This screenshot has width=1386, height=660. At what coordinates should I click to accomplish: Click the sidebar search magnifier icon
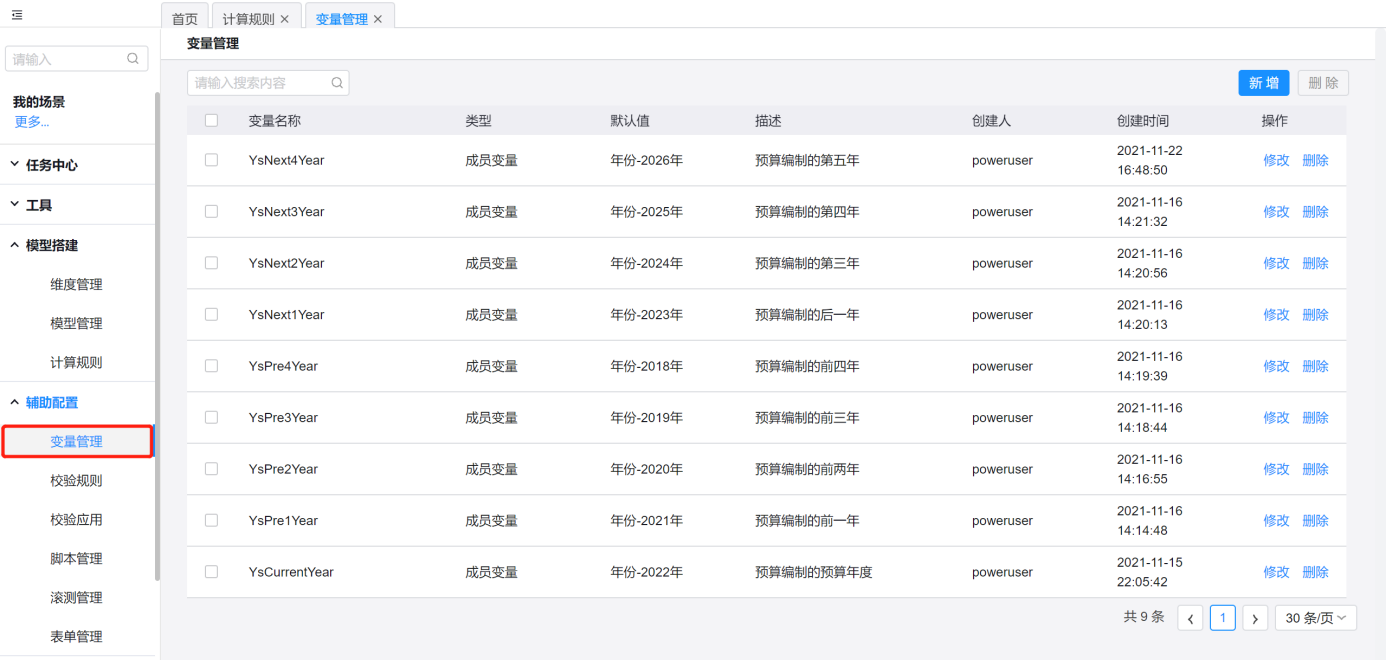[133, 59]
